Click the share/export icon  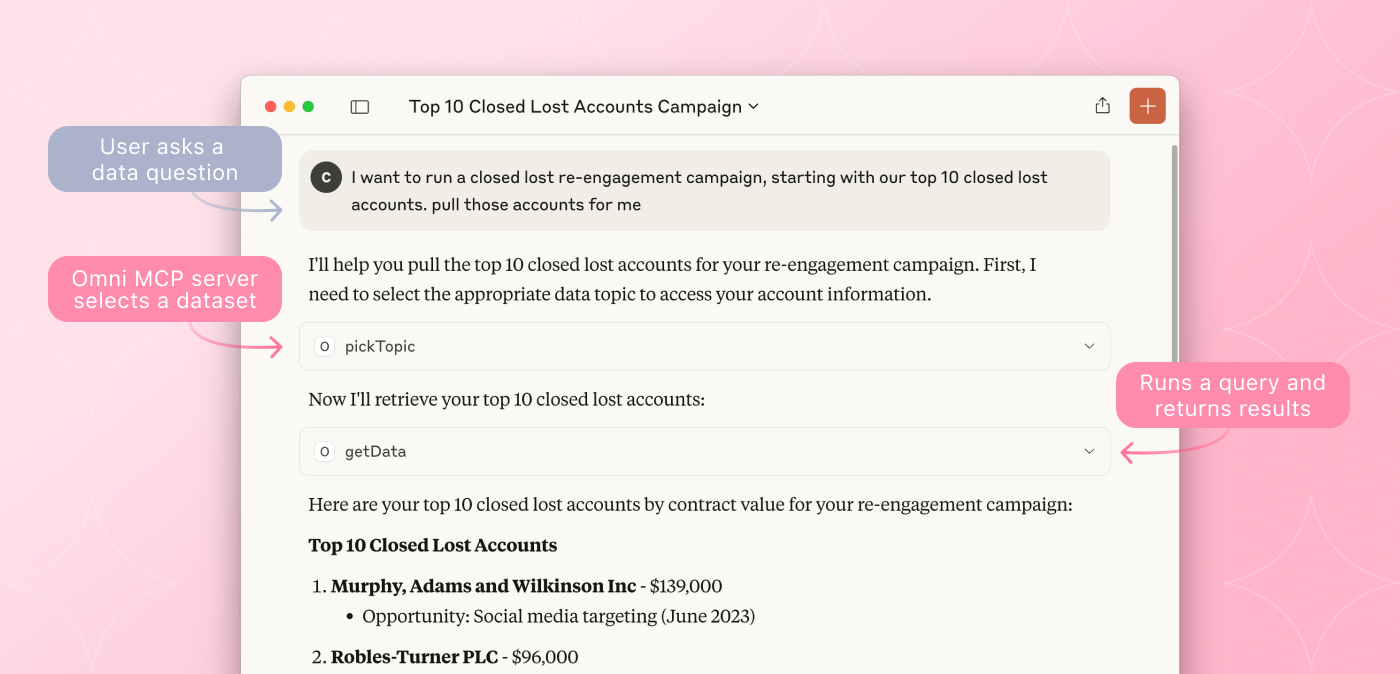(1102, 106)
